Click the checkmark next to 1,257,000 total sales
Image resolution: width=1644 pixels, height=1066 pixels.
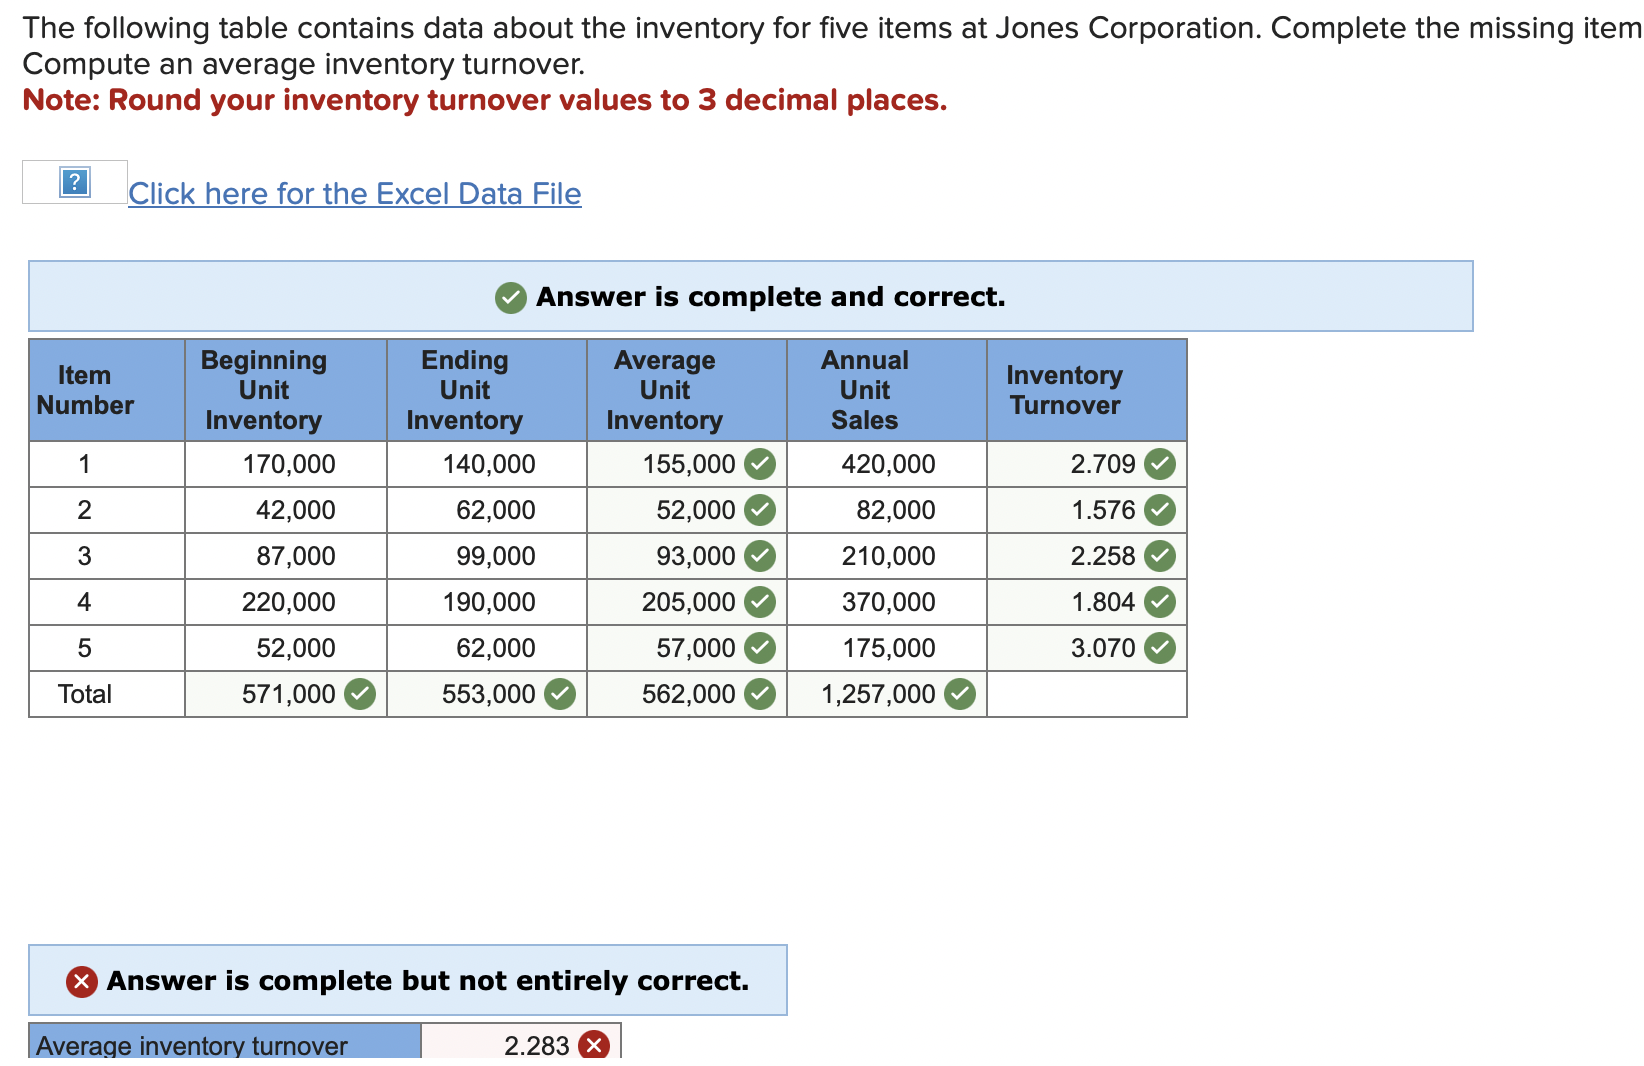tap(959, 693)
